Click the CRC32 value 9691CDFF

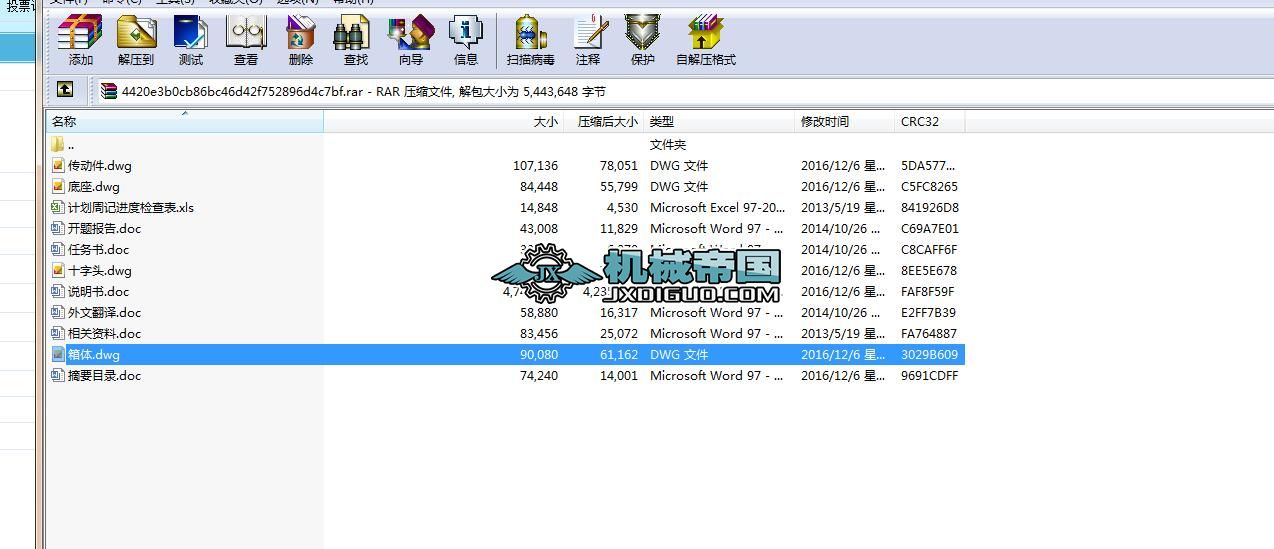pos(929,376)
